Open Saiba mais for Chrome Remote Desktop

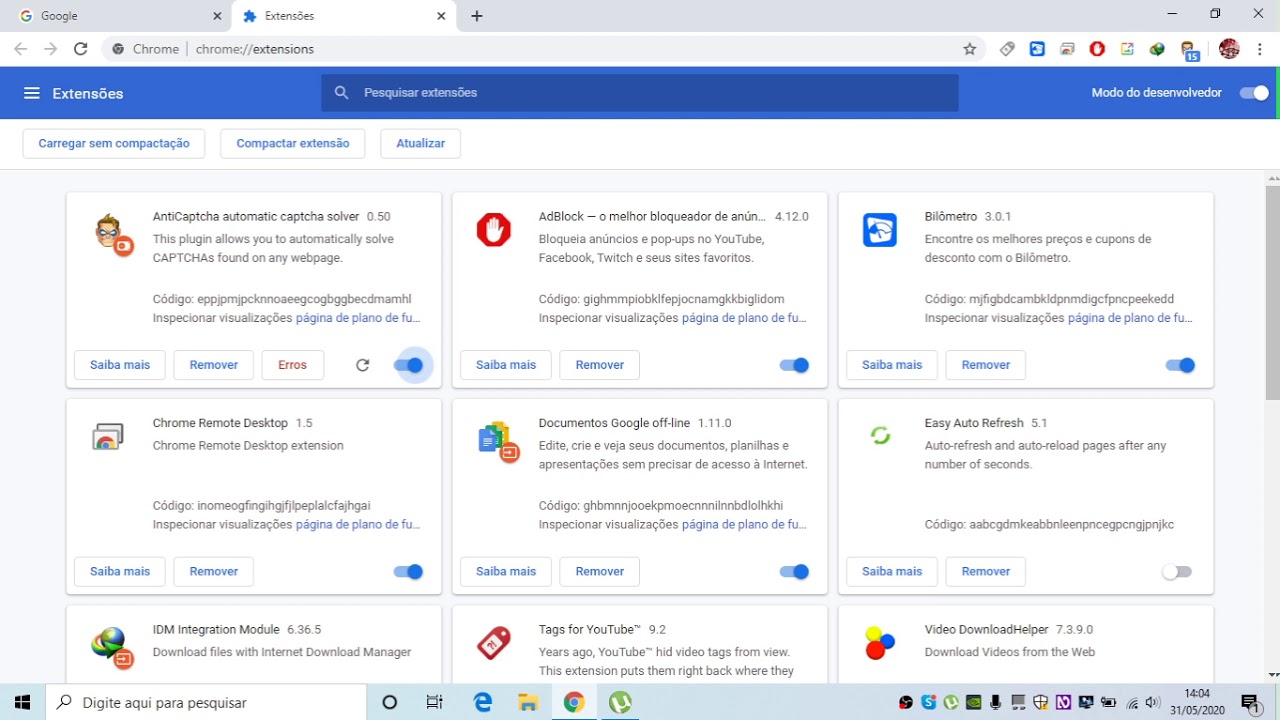pos(120,572)
